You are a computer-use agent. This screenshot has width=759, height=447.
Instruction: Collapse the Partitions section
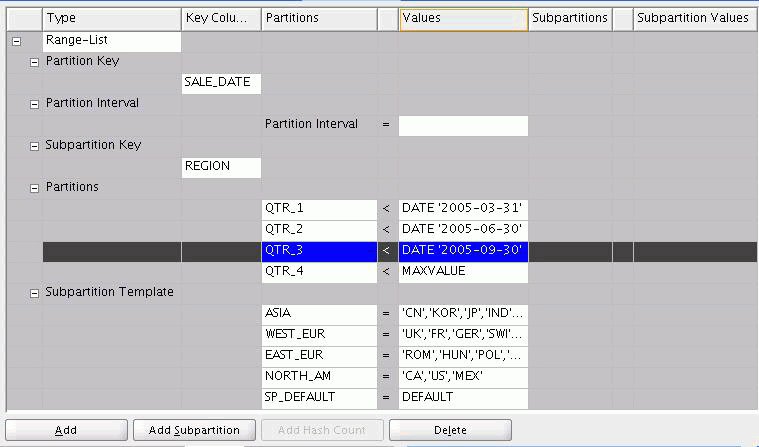[x=35, y=188]
